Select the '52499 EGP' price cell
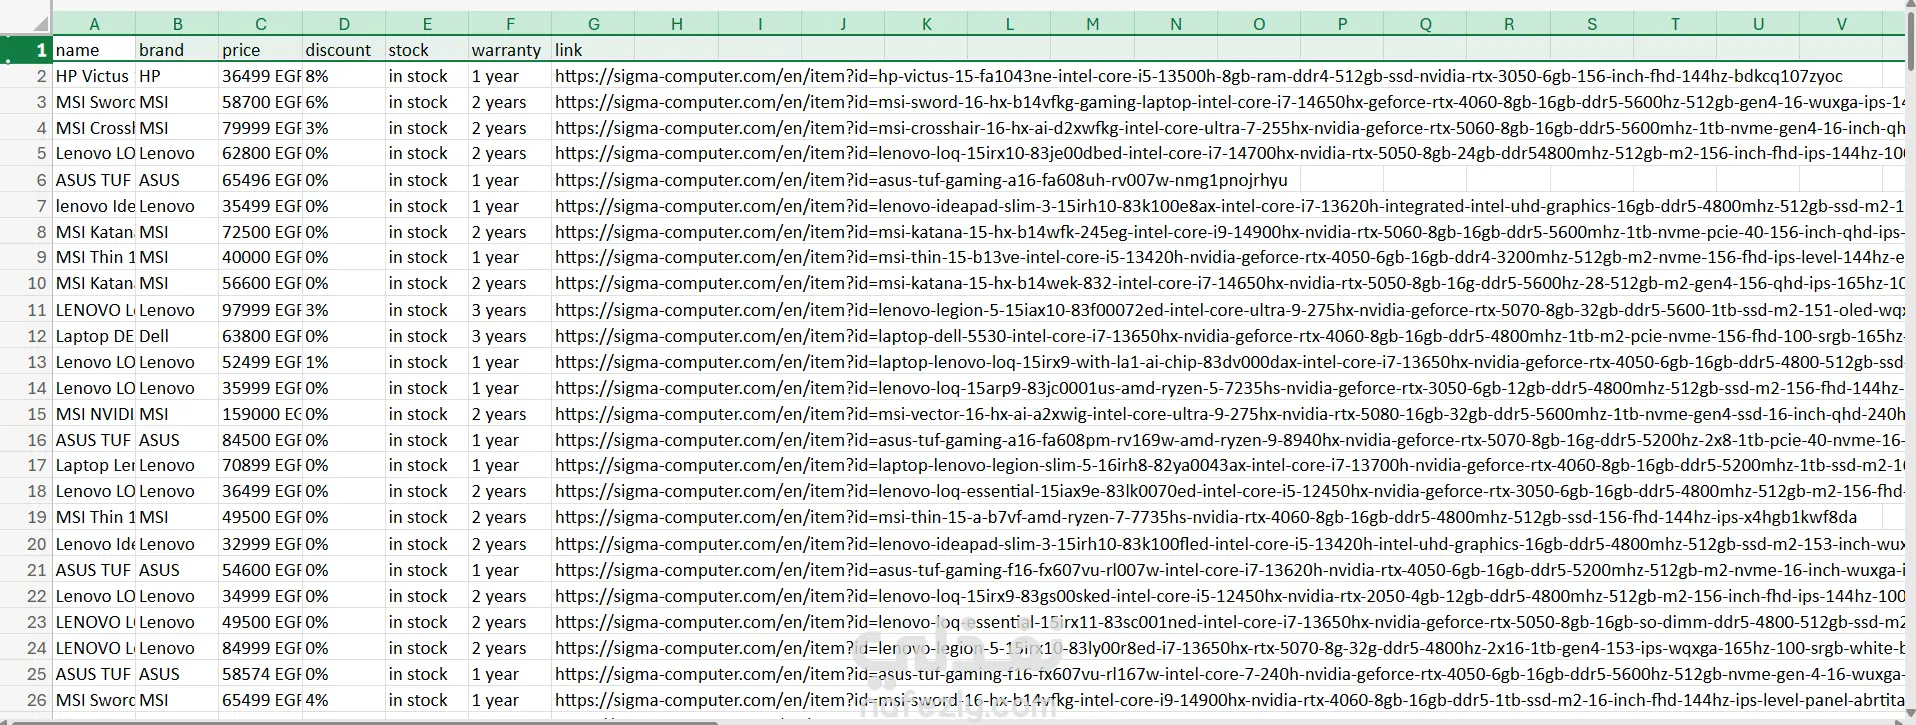Screen dimensions: 1916x725 click(x=260, y=362)
